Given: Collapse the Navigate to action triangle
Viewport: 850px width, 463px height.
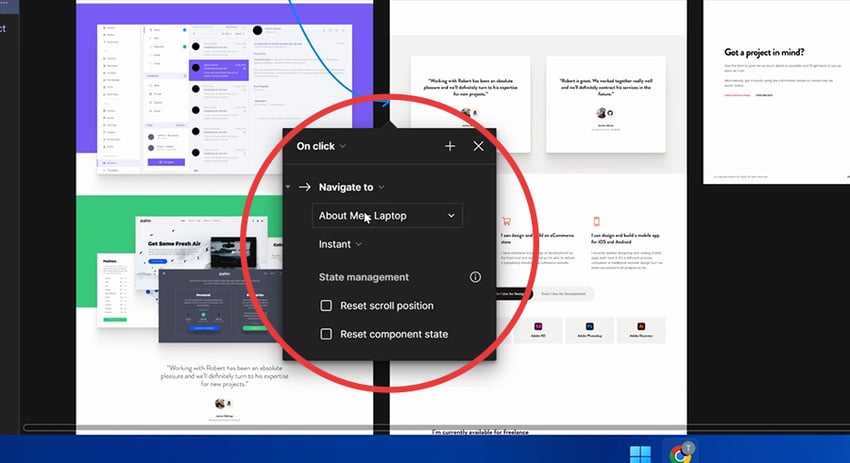Looking at the screenshot, I should point(288,187).
